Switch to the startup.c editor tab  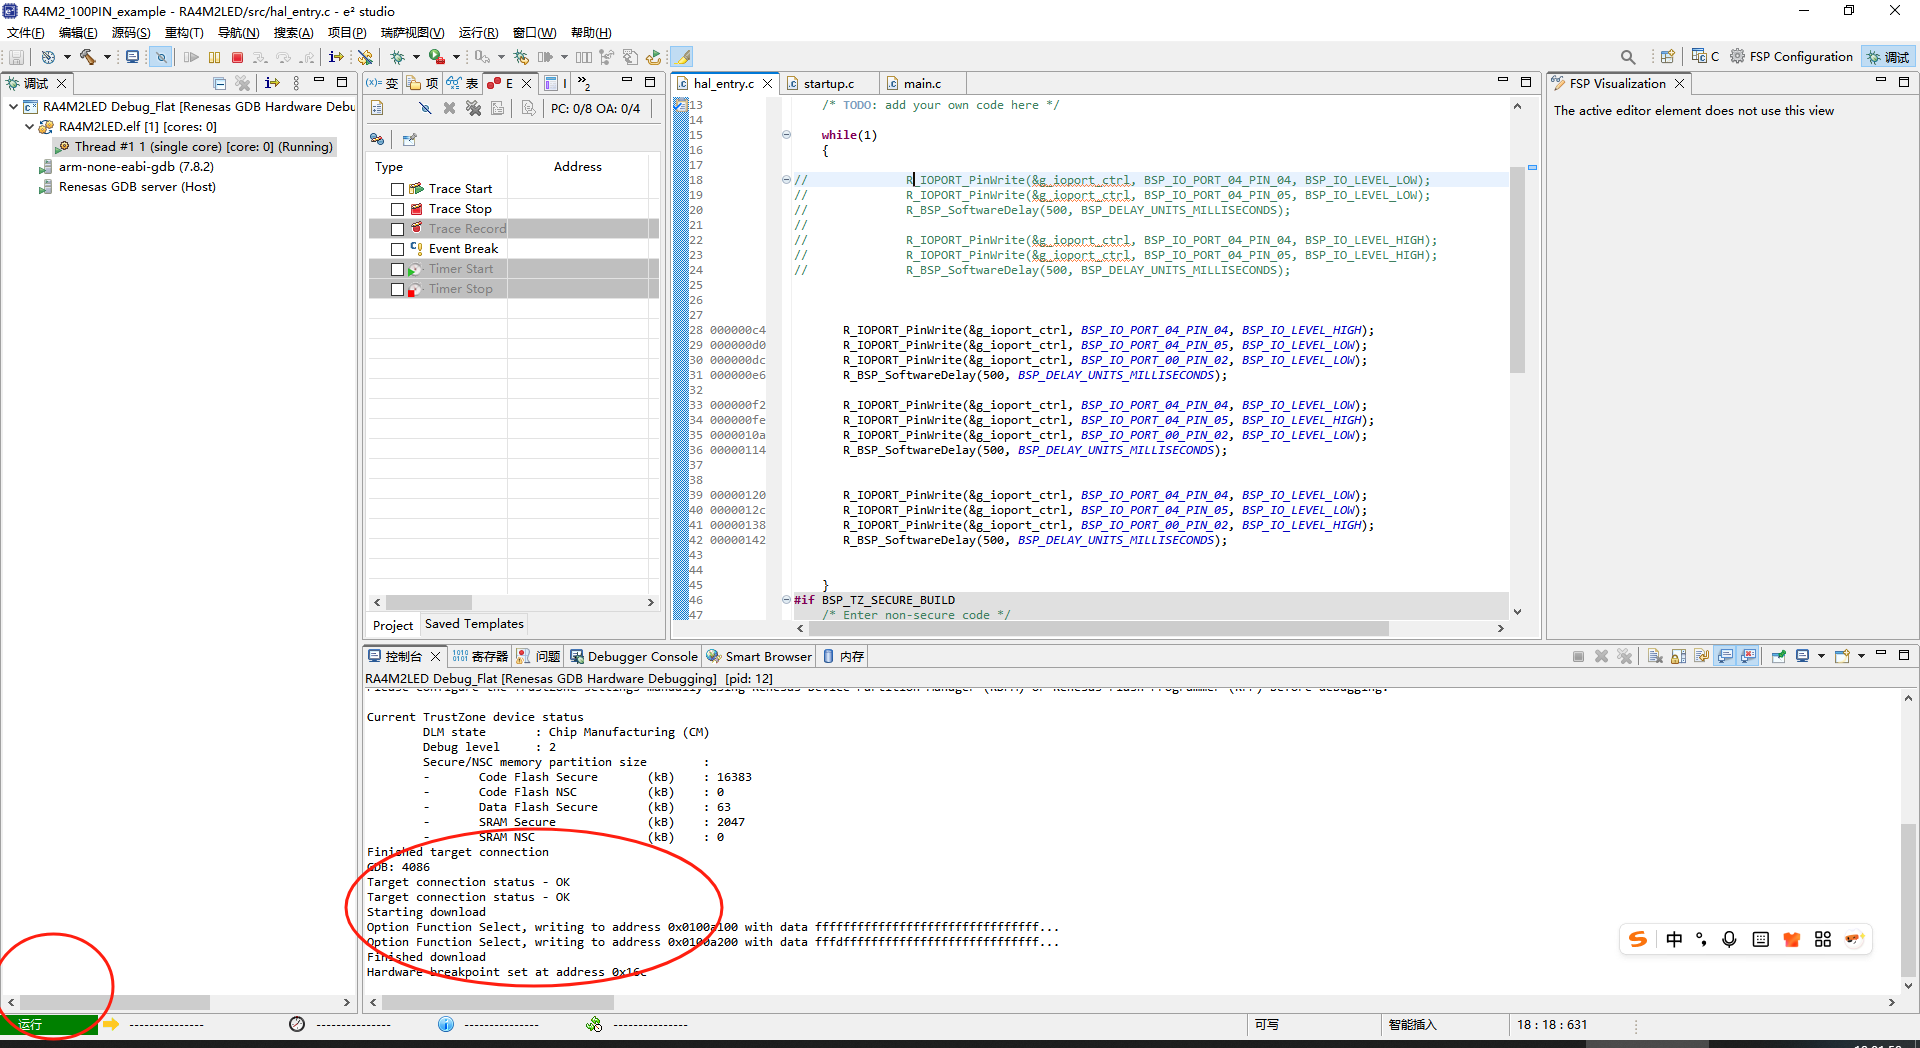click(x=829, y=84)
